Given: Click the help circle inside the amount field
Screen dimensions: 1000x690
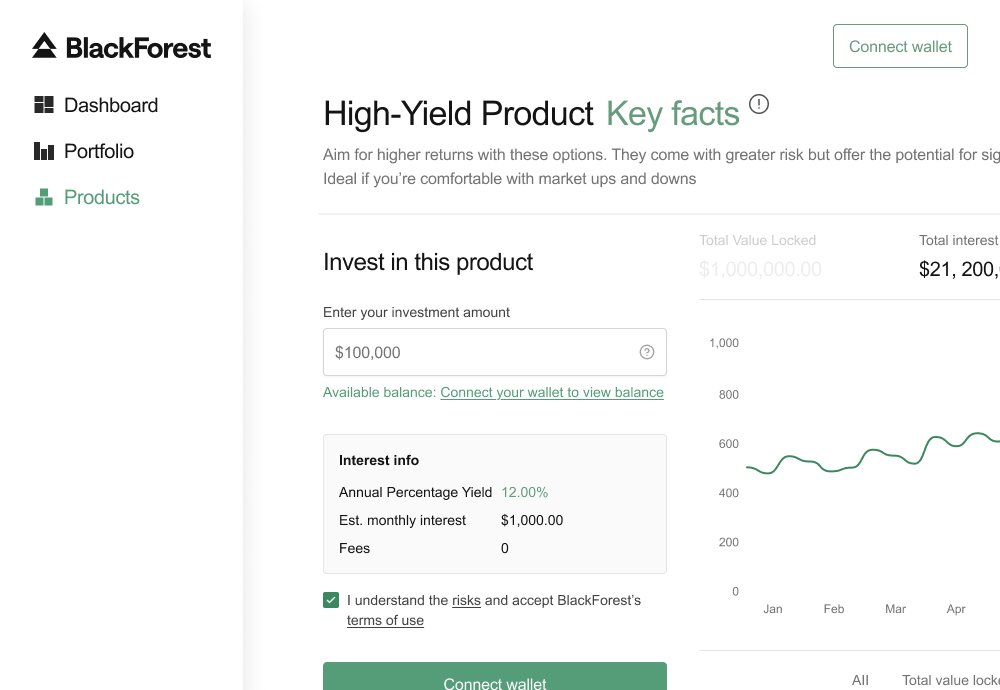Looking at the screenshot, I should (645, 352).
